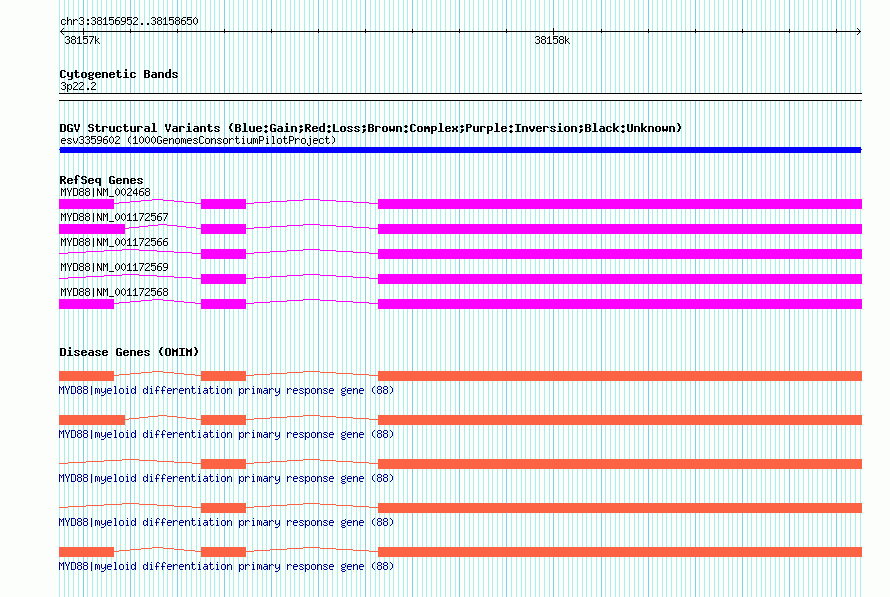The width and height of the screenshot is (890, 597).
Task: Open the MYD88|NM_002468 transcript label
Action: point(105,192)
